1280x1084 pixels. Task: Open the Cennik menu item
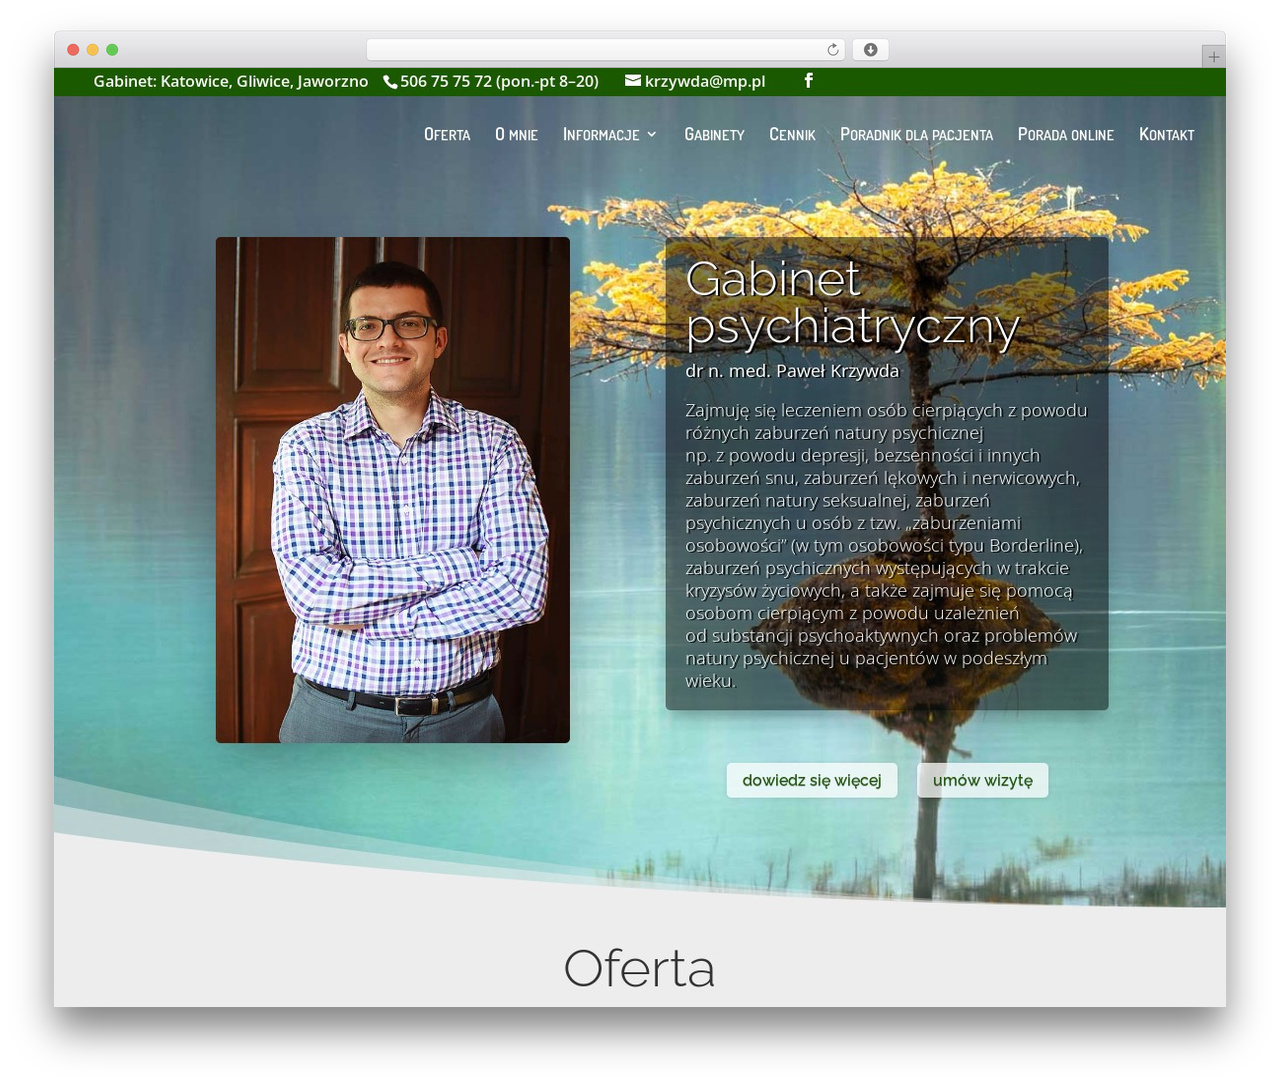point(792,134)
